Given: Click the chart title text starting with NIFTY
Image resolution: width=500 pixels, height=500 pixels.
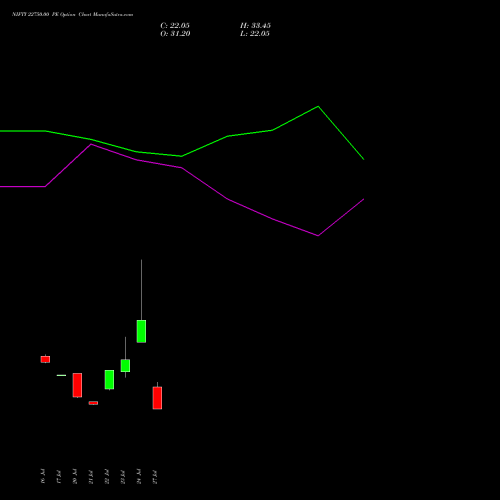Looking at the screenshot, I should 72,14.
